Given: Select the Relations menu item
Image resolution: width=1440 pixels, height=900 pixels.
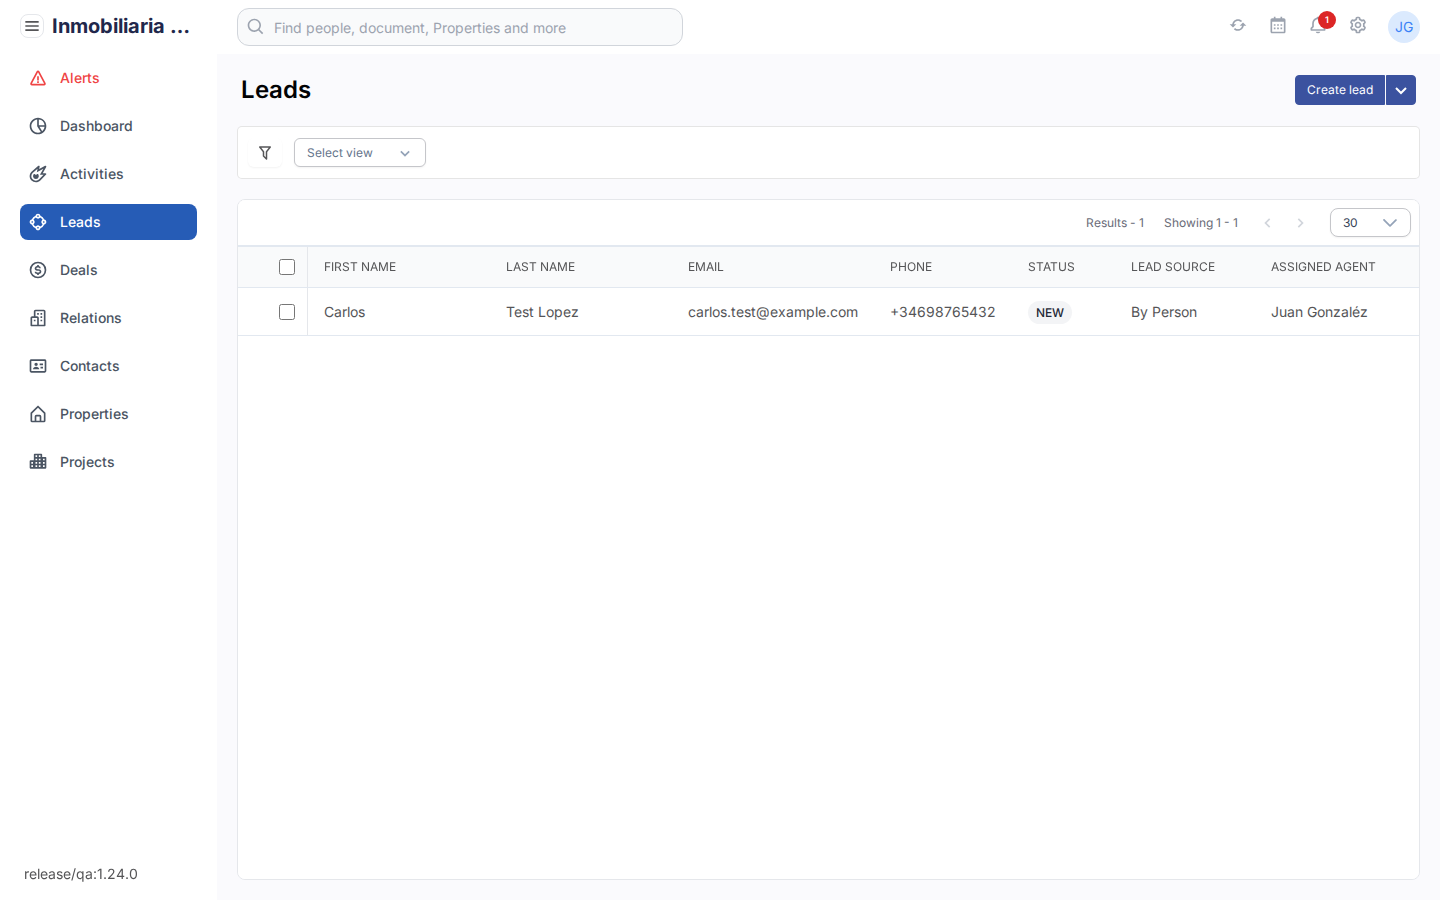Looking at the screenshot, I should 89,318.
